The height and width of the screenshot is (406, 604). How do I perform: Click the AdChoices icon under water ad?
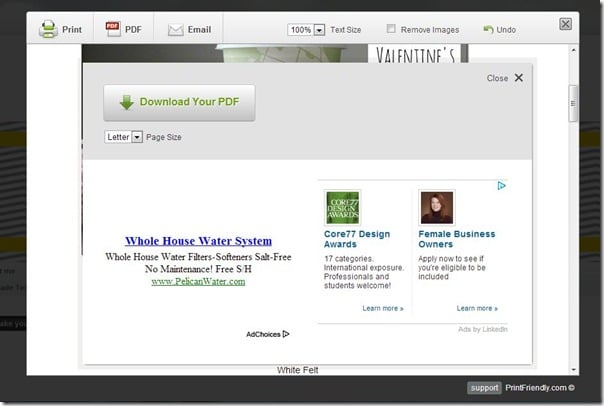pos(286,334)
